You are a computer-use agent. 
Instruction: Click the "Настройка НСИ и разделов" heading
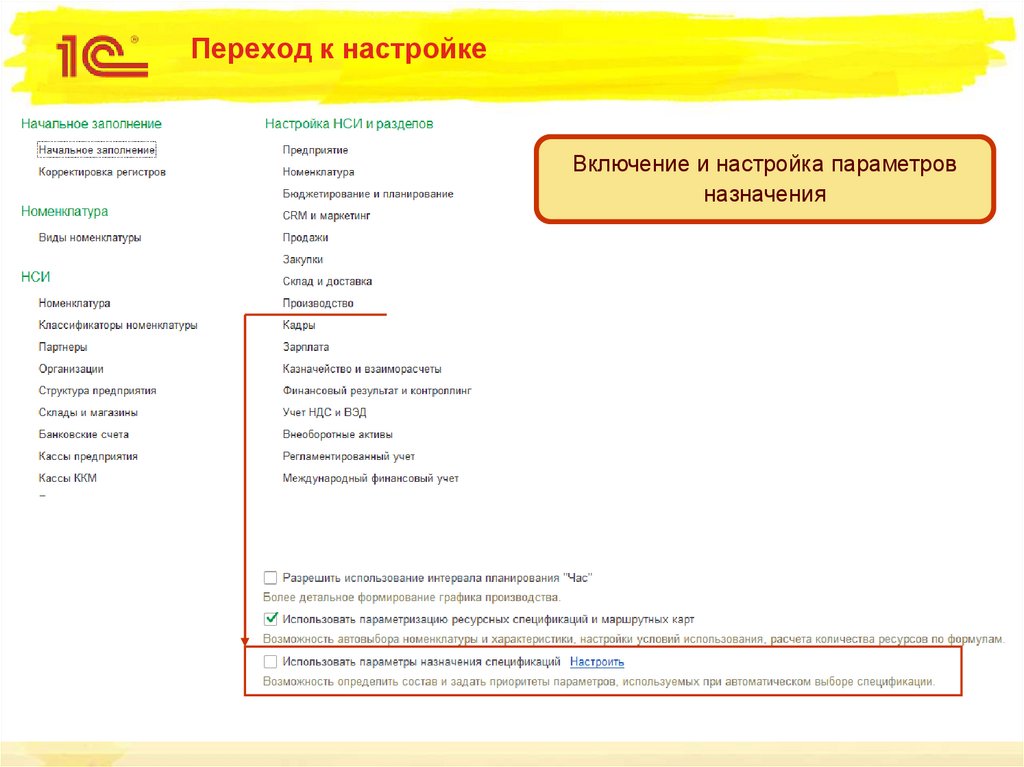(351, 123)
